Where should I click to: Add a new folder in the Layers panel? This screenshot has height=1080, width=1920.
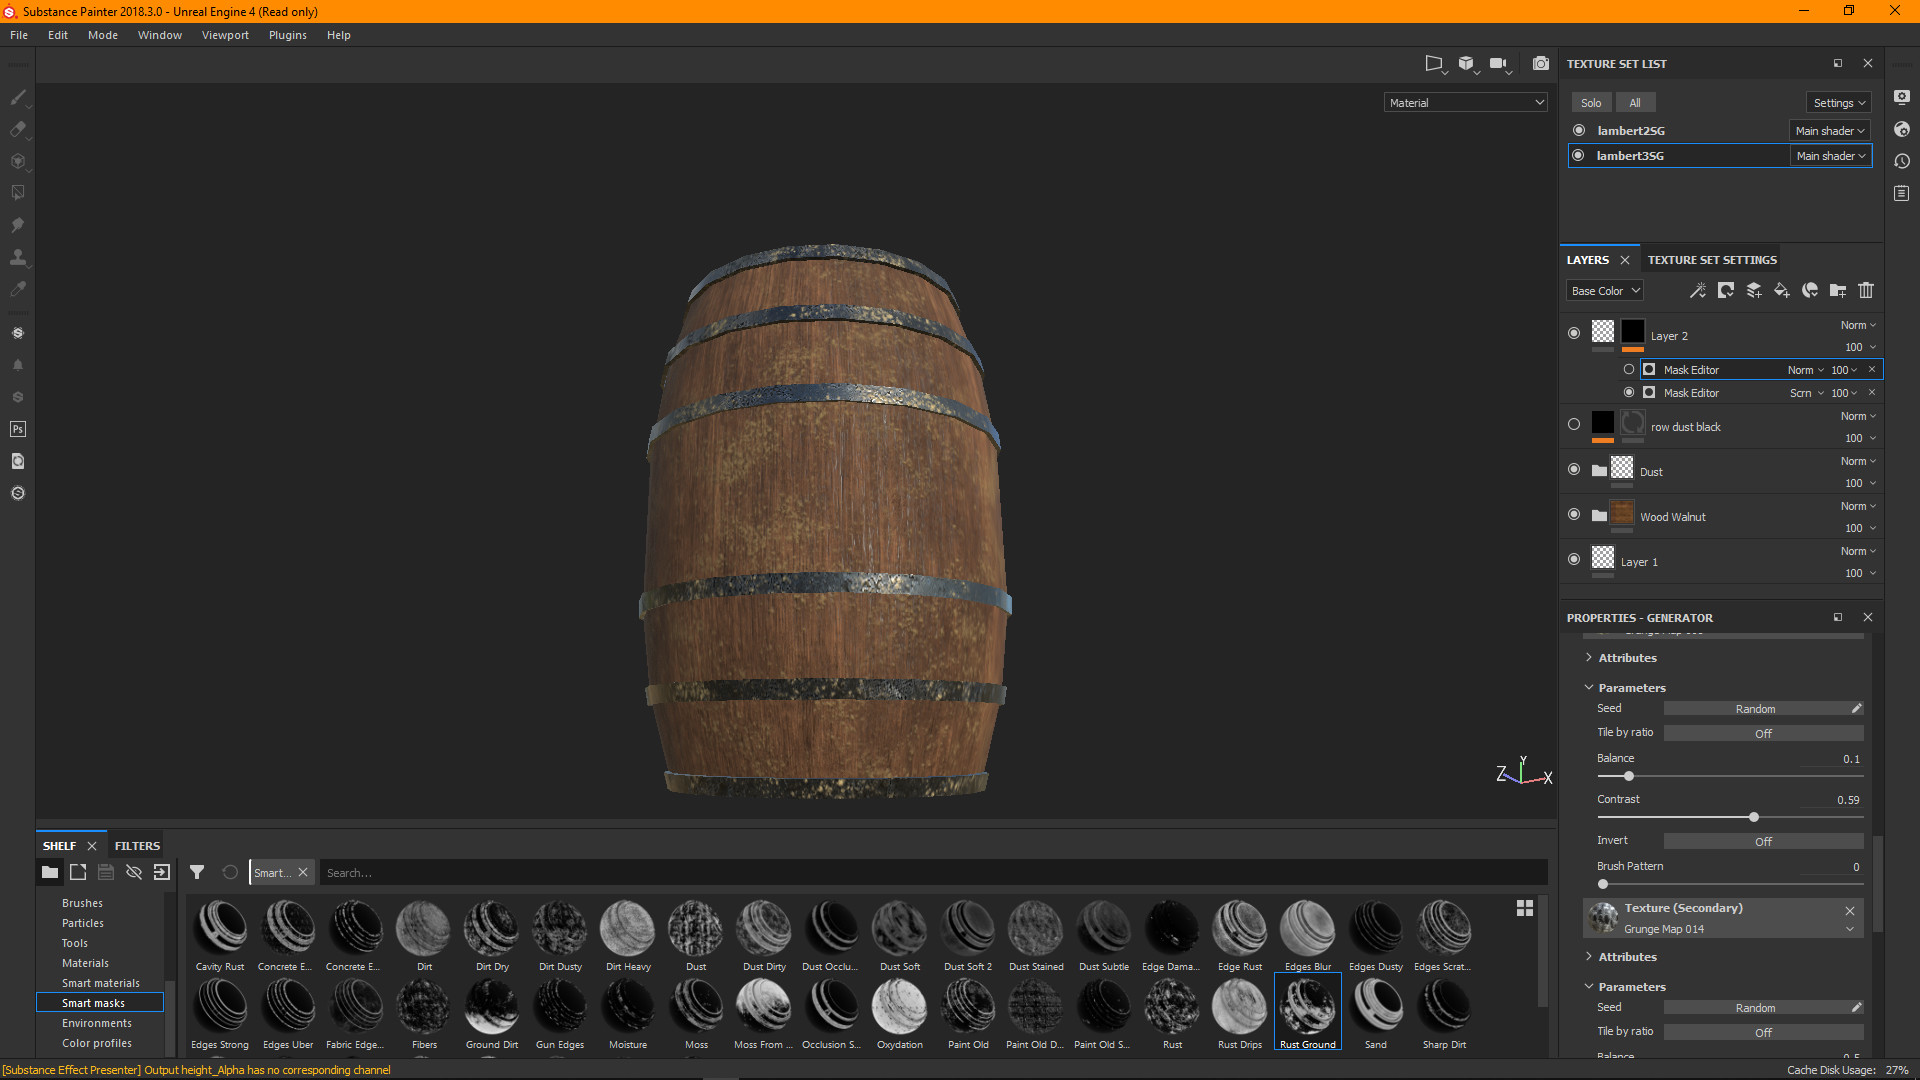[1837, 290]
